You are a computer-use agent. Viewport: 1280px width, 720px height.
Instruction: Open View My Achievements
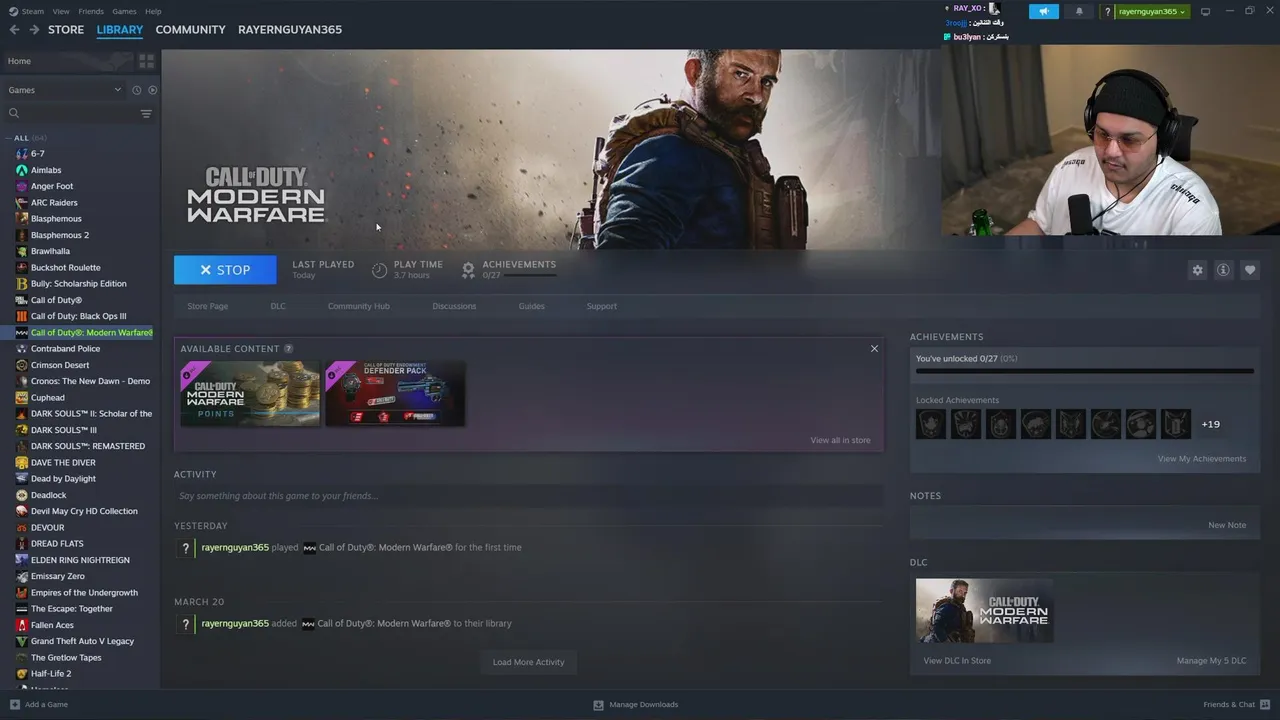1201,459
